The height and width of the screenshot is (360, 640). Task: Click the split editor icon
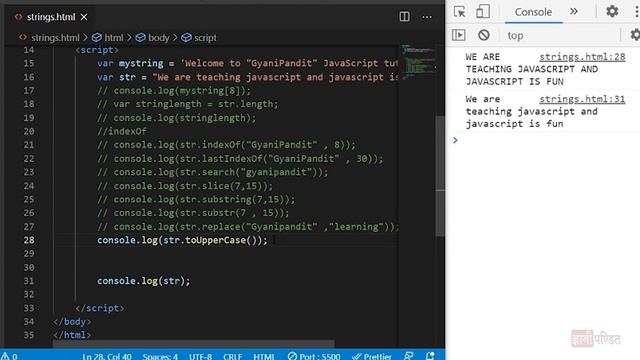[x=404, y=16]
